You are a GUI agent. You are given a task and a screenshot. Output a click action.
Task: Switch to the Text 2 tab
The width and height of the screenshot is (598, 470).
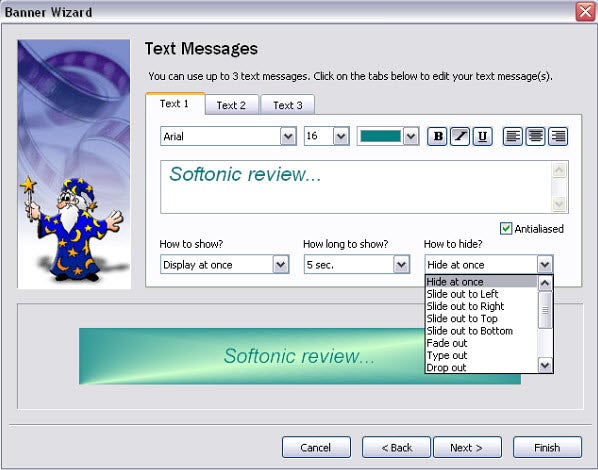231,105
